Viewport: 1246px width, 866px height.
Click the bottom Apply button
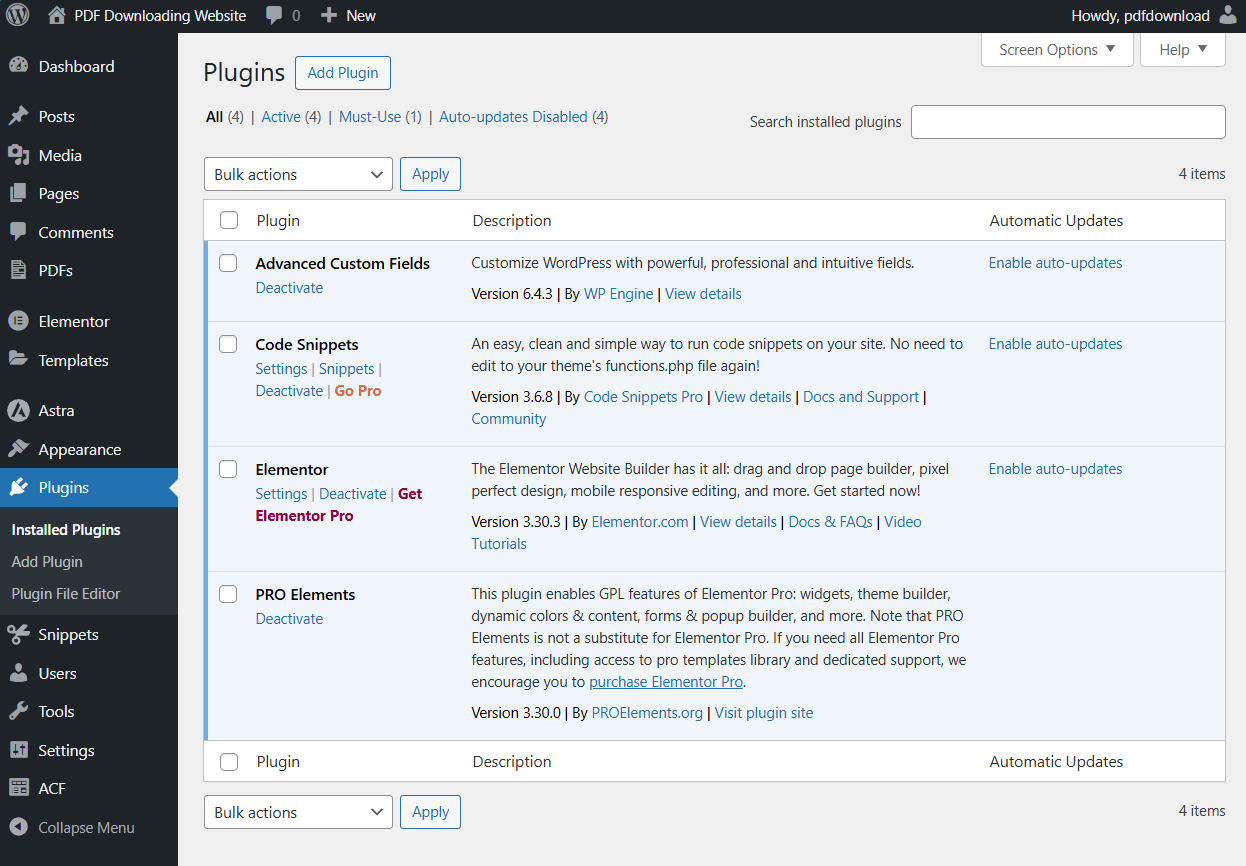click(x=430, y=812)
